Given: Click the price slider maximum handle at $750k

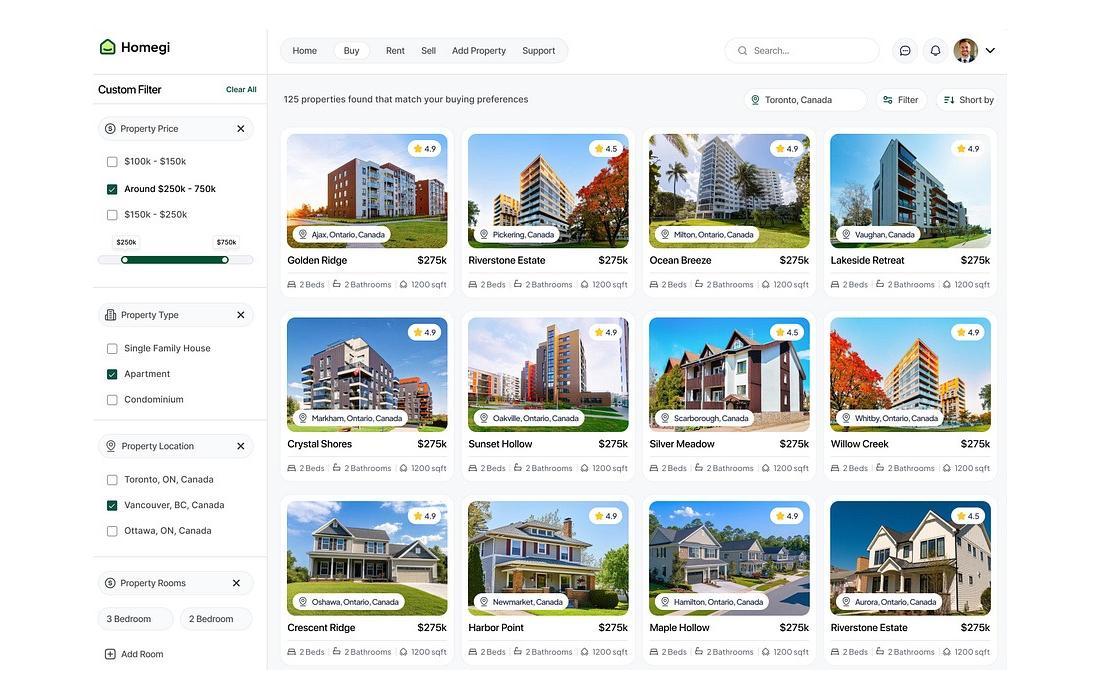Looking at the screenshot, I should tap(225, 260).
